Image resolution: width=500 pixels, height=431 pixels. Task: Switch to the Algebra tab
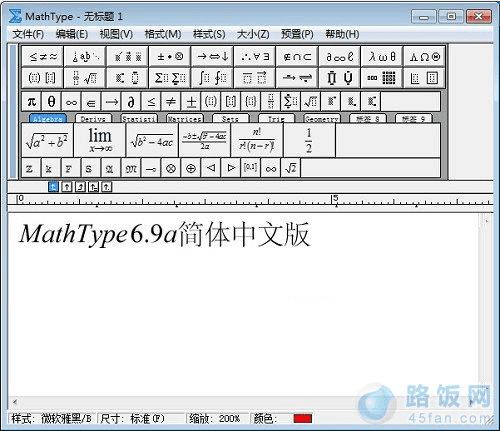(48, 118)
